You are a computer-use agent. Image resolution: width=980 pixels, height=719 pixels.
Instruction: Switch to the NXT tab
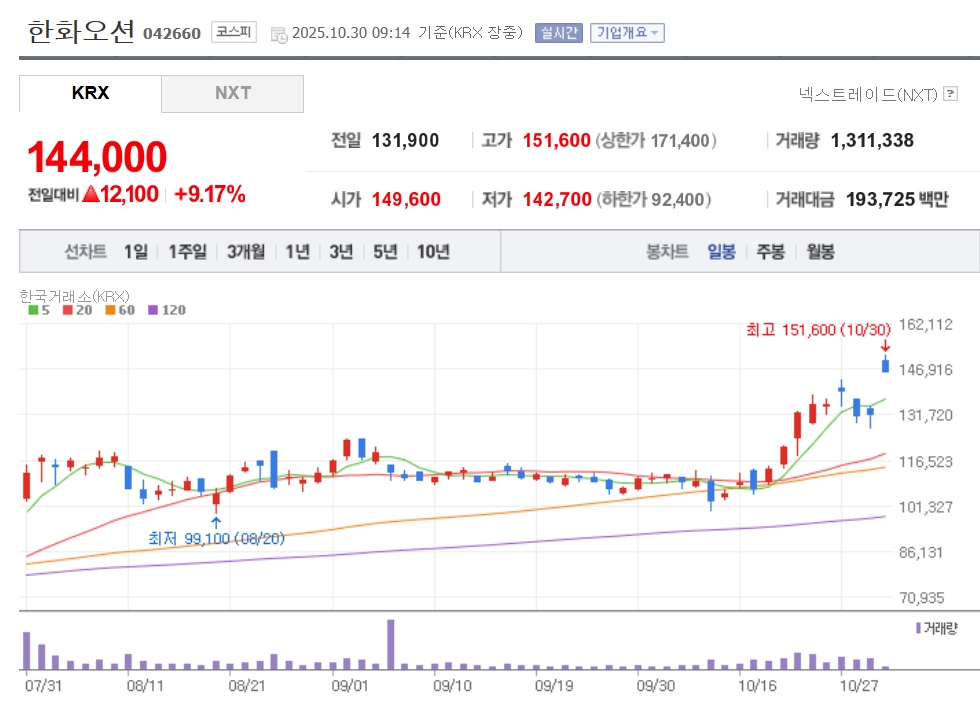(232, 93)
